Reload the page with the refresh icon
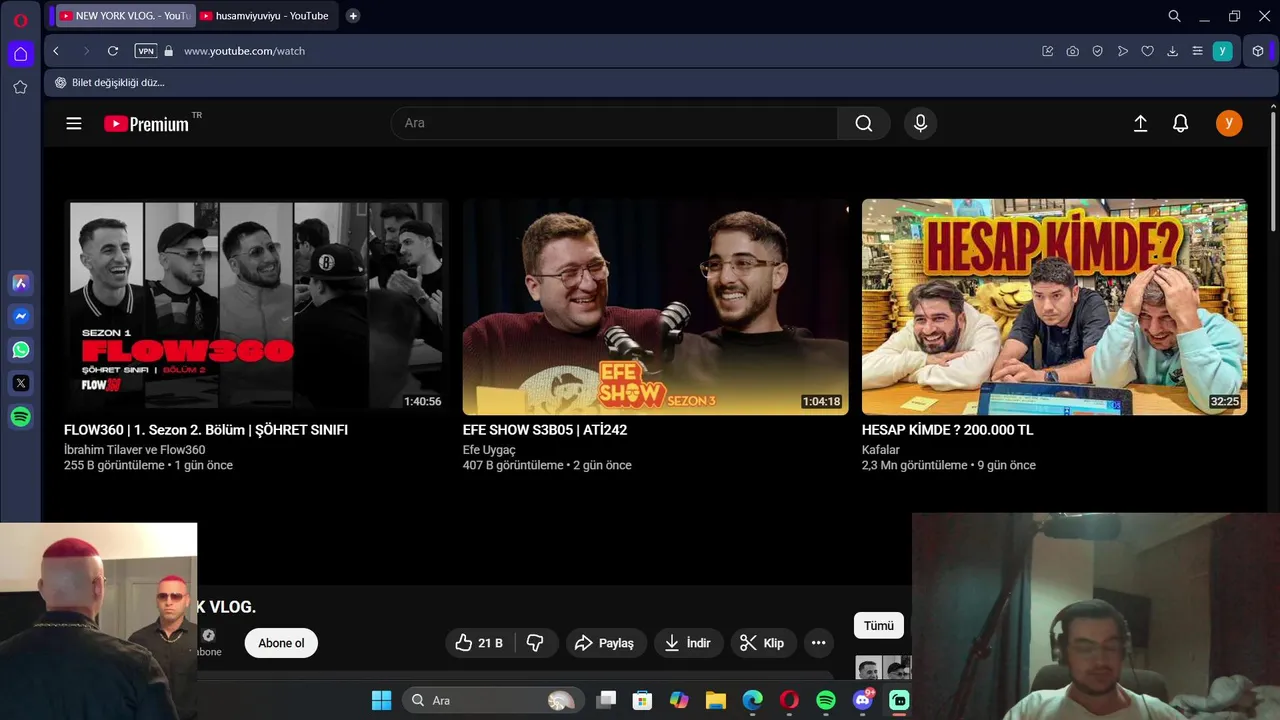1280x720 pixels. click(x=113, y=51)
